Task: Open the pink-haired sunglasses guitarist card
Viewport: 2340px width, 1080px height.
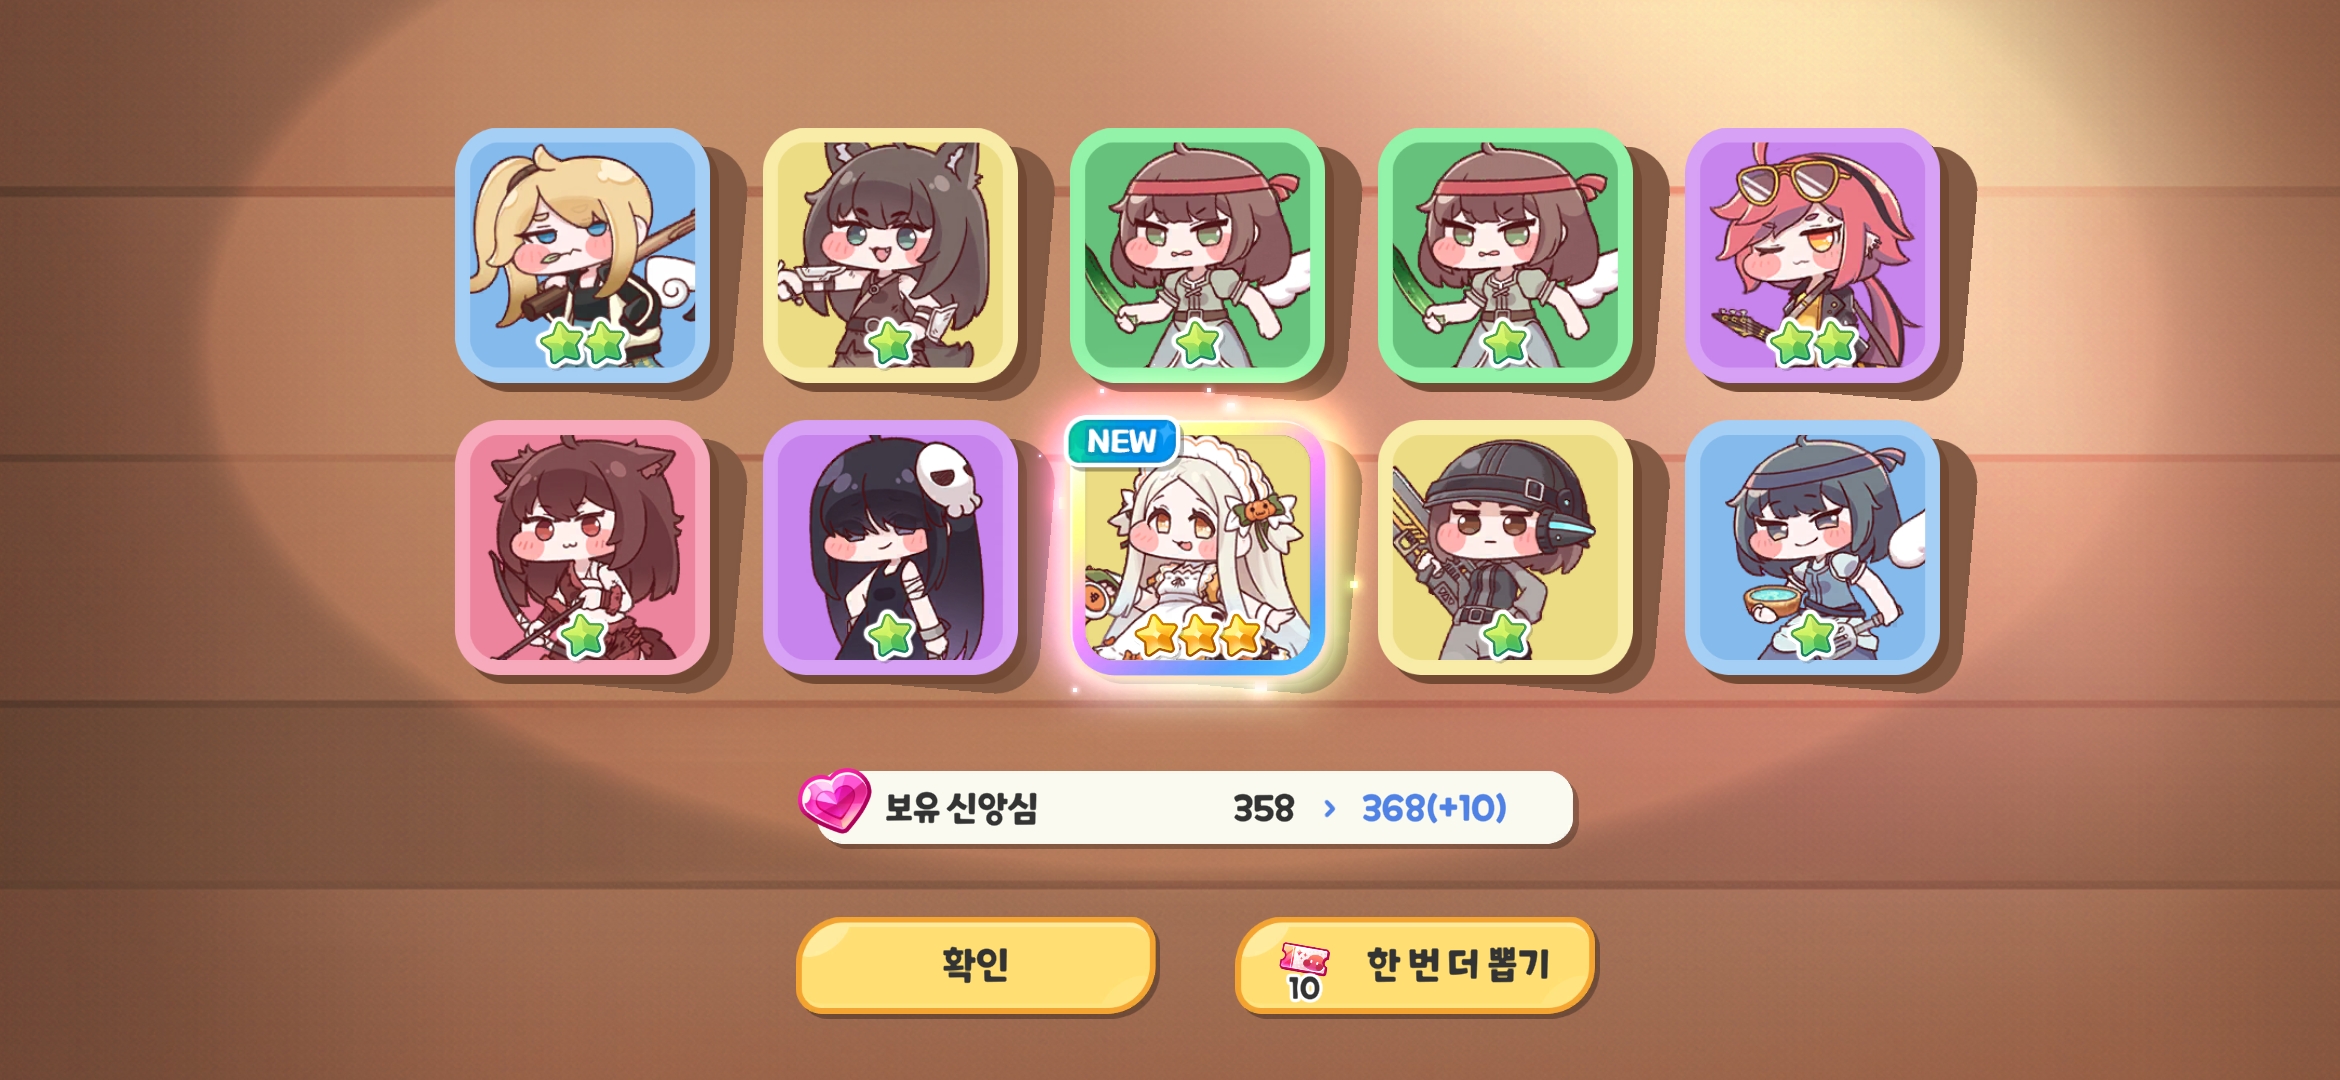Action: [x=1812, y=255]
